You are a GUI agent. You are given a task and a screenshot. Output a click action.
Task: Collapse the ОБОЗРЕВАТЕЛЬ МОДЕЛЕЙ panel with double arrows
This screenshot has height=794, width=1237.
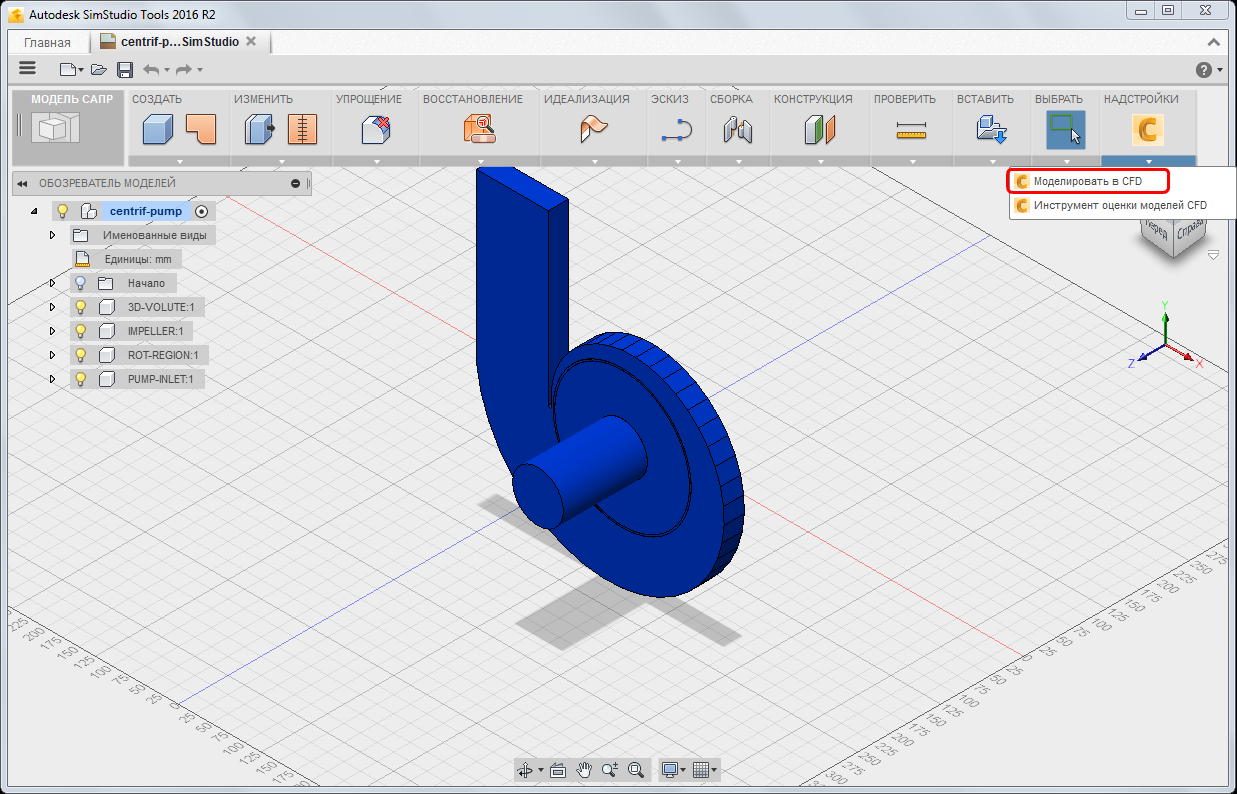coord(22,183)
